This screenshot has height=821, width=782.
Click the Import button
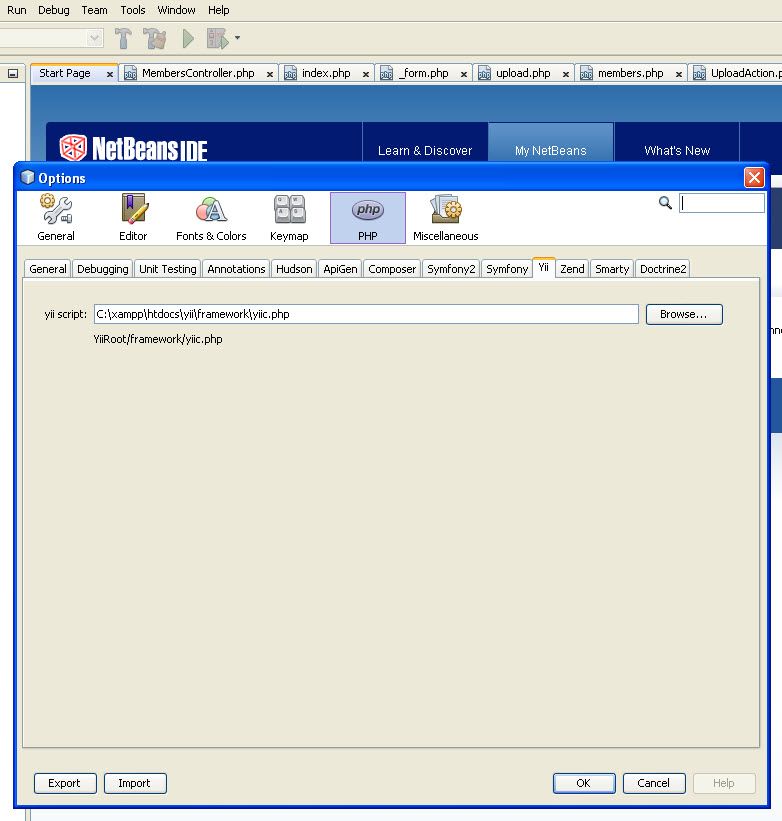point(135,783)
